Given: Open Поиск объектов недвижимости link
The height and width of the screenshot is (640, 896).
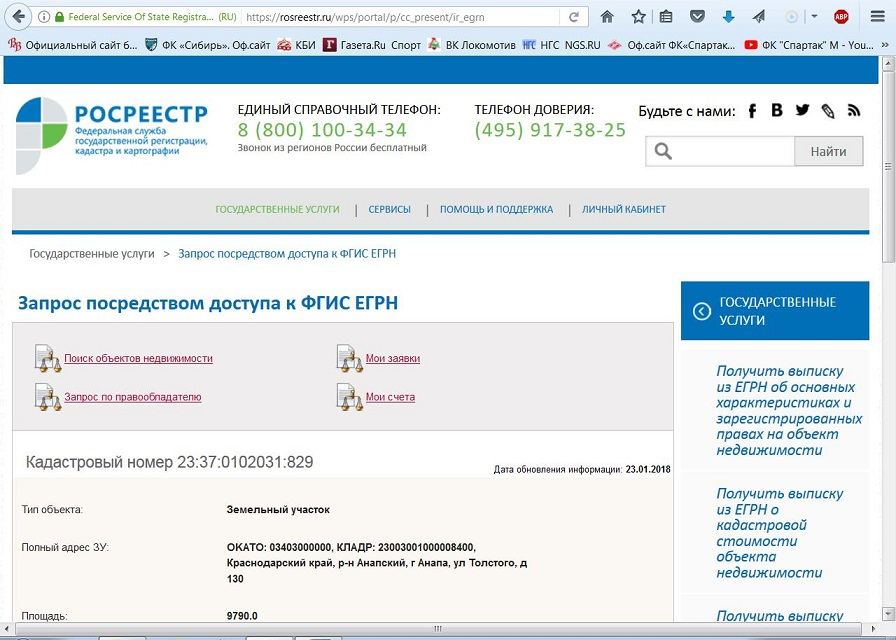Looking at the screenshot, I should pos(138,358).
